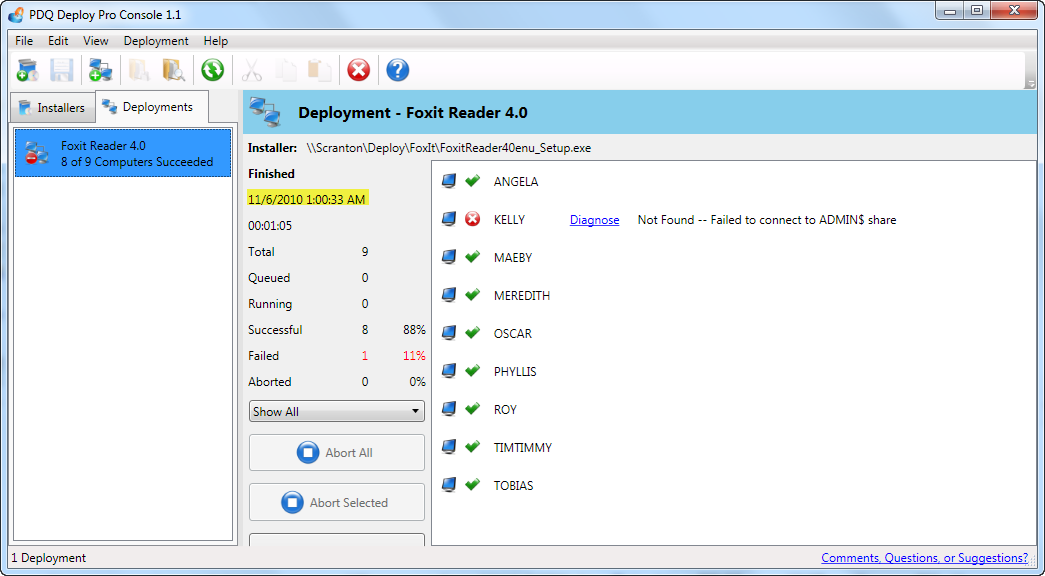Click the new deployment computers icon

click(101, 70)
